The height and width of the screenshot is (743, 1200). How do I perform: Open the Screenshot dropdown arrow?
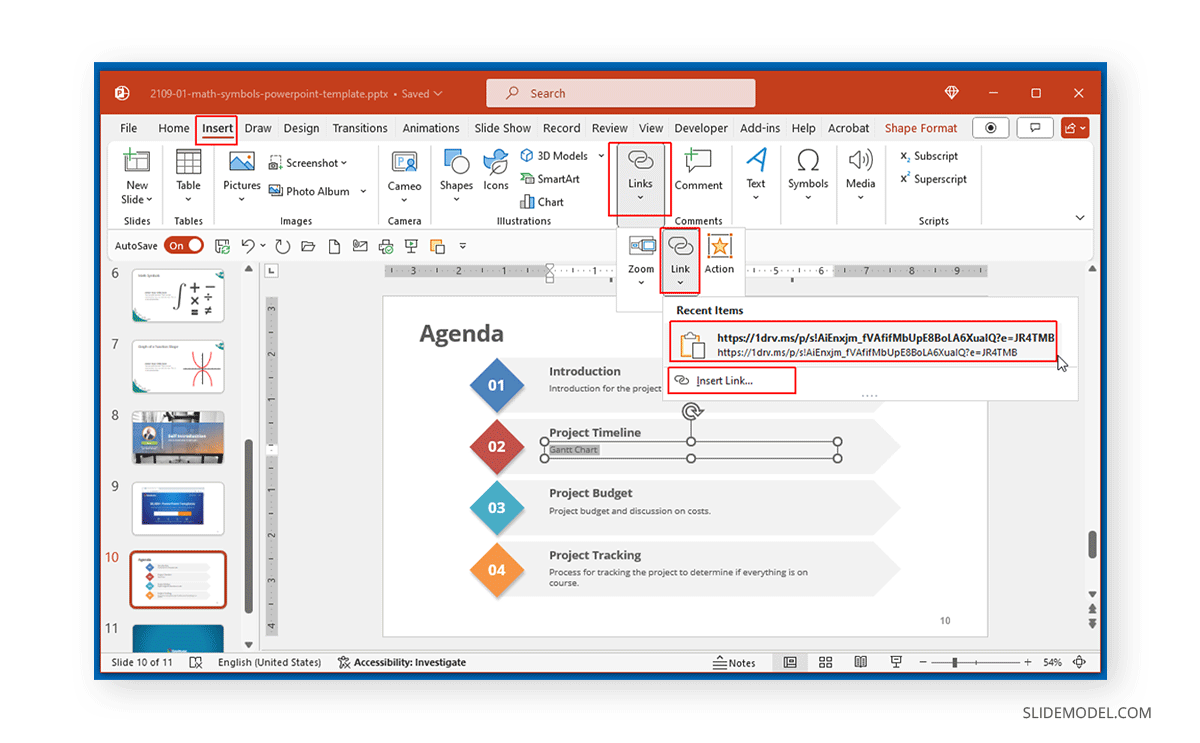344,163
